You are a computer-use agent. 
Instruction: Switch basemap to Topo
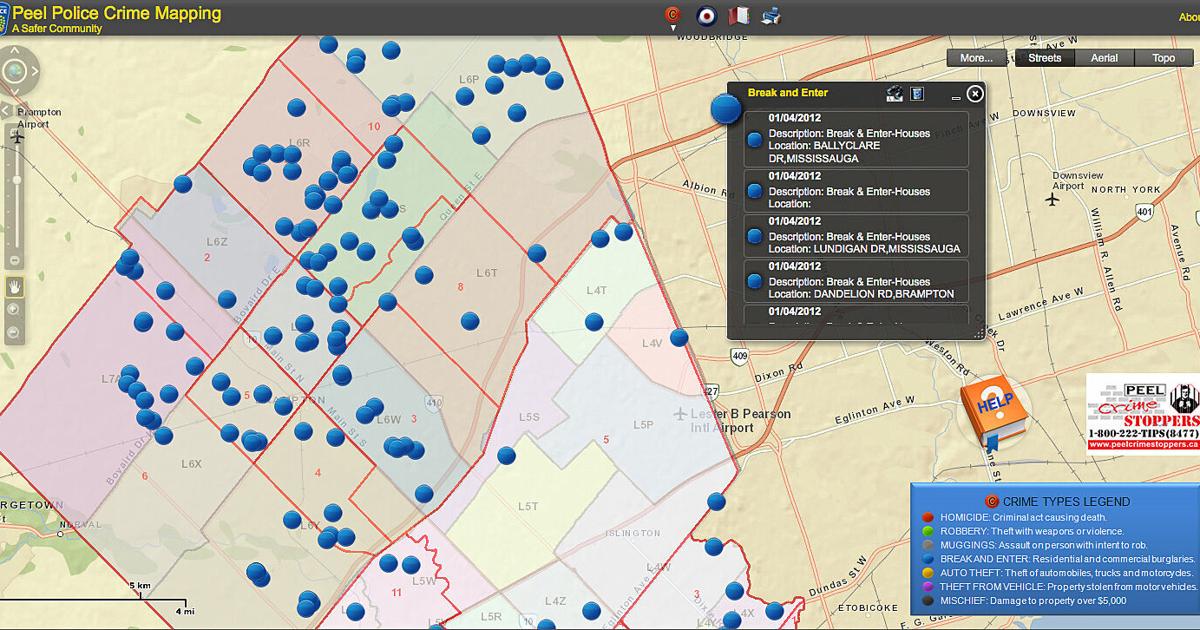click(1163, 58)
